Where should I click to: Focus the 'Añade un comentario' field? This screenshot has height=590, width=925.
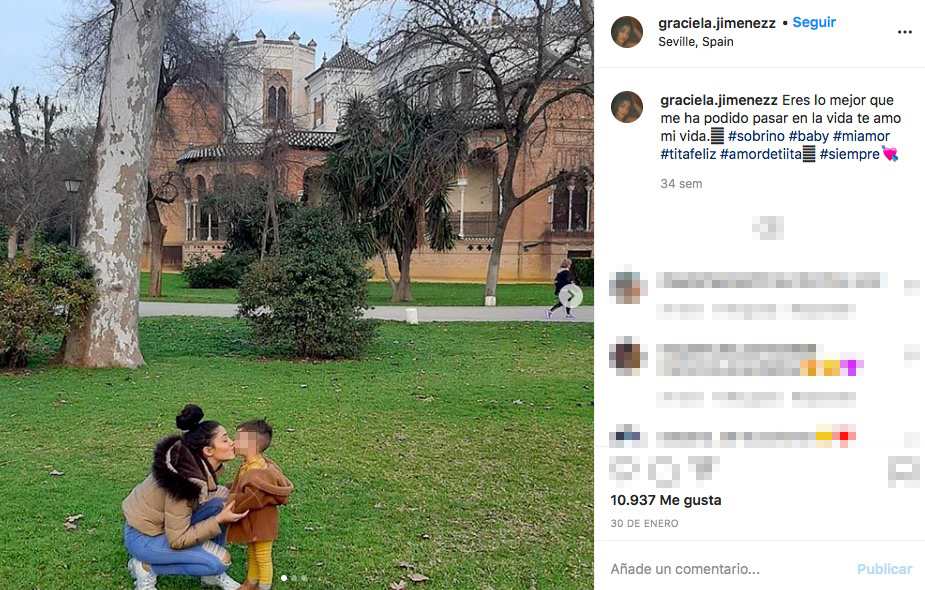click(732, 569)
